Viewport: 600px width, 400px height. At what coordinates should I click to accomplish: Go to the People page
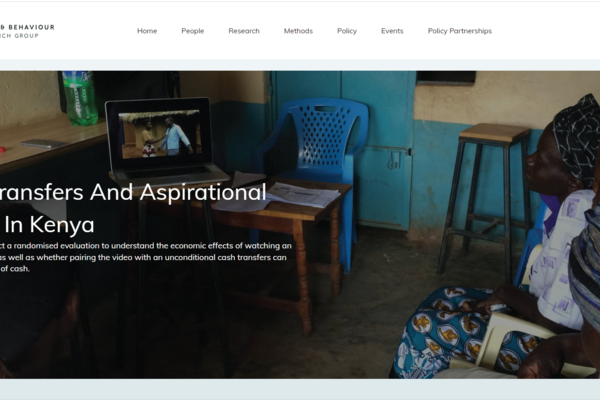192,31
